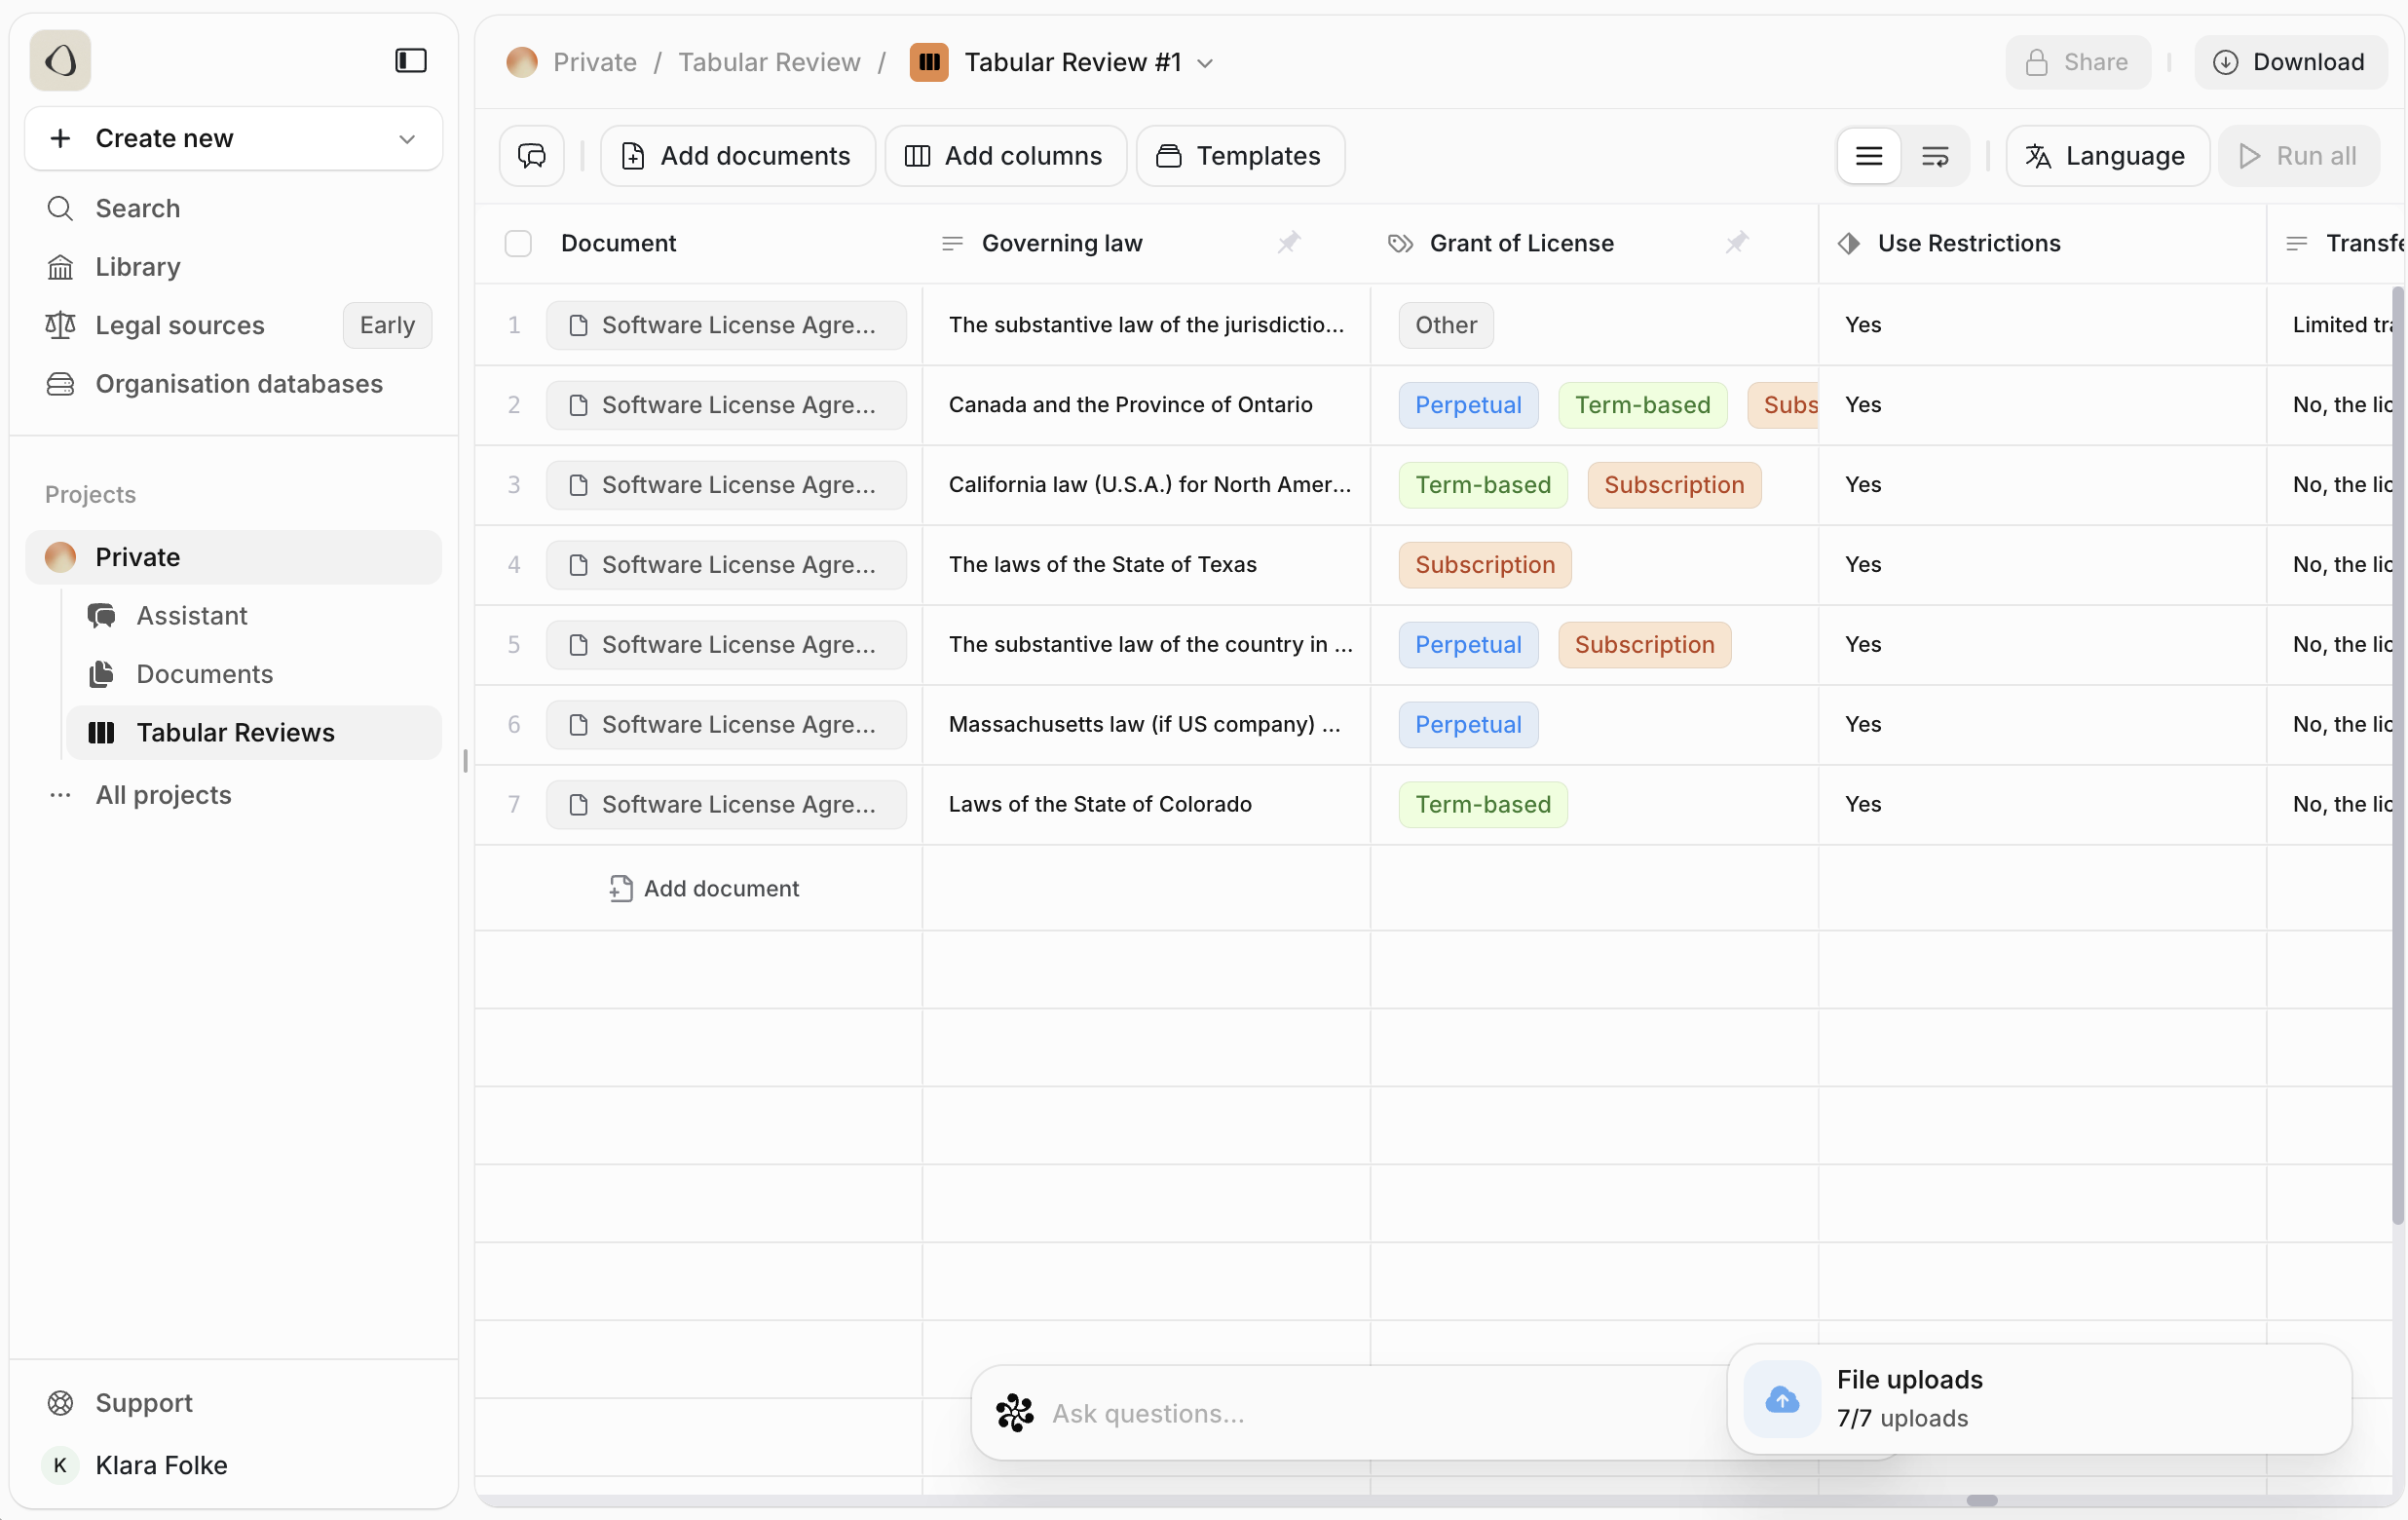The width and height of the screenshot is (2408, 1520).
Task: Open the chat comments icon in toolbar
Action: [532, 156]
